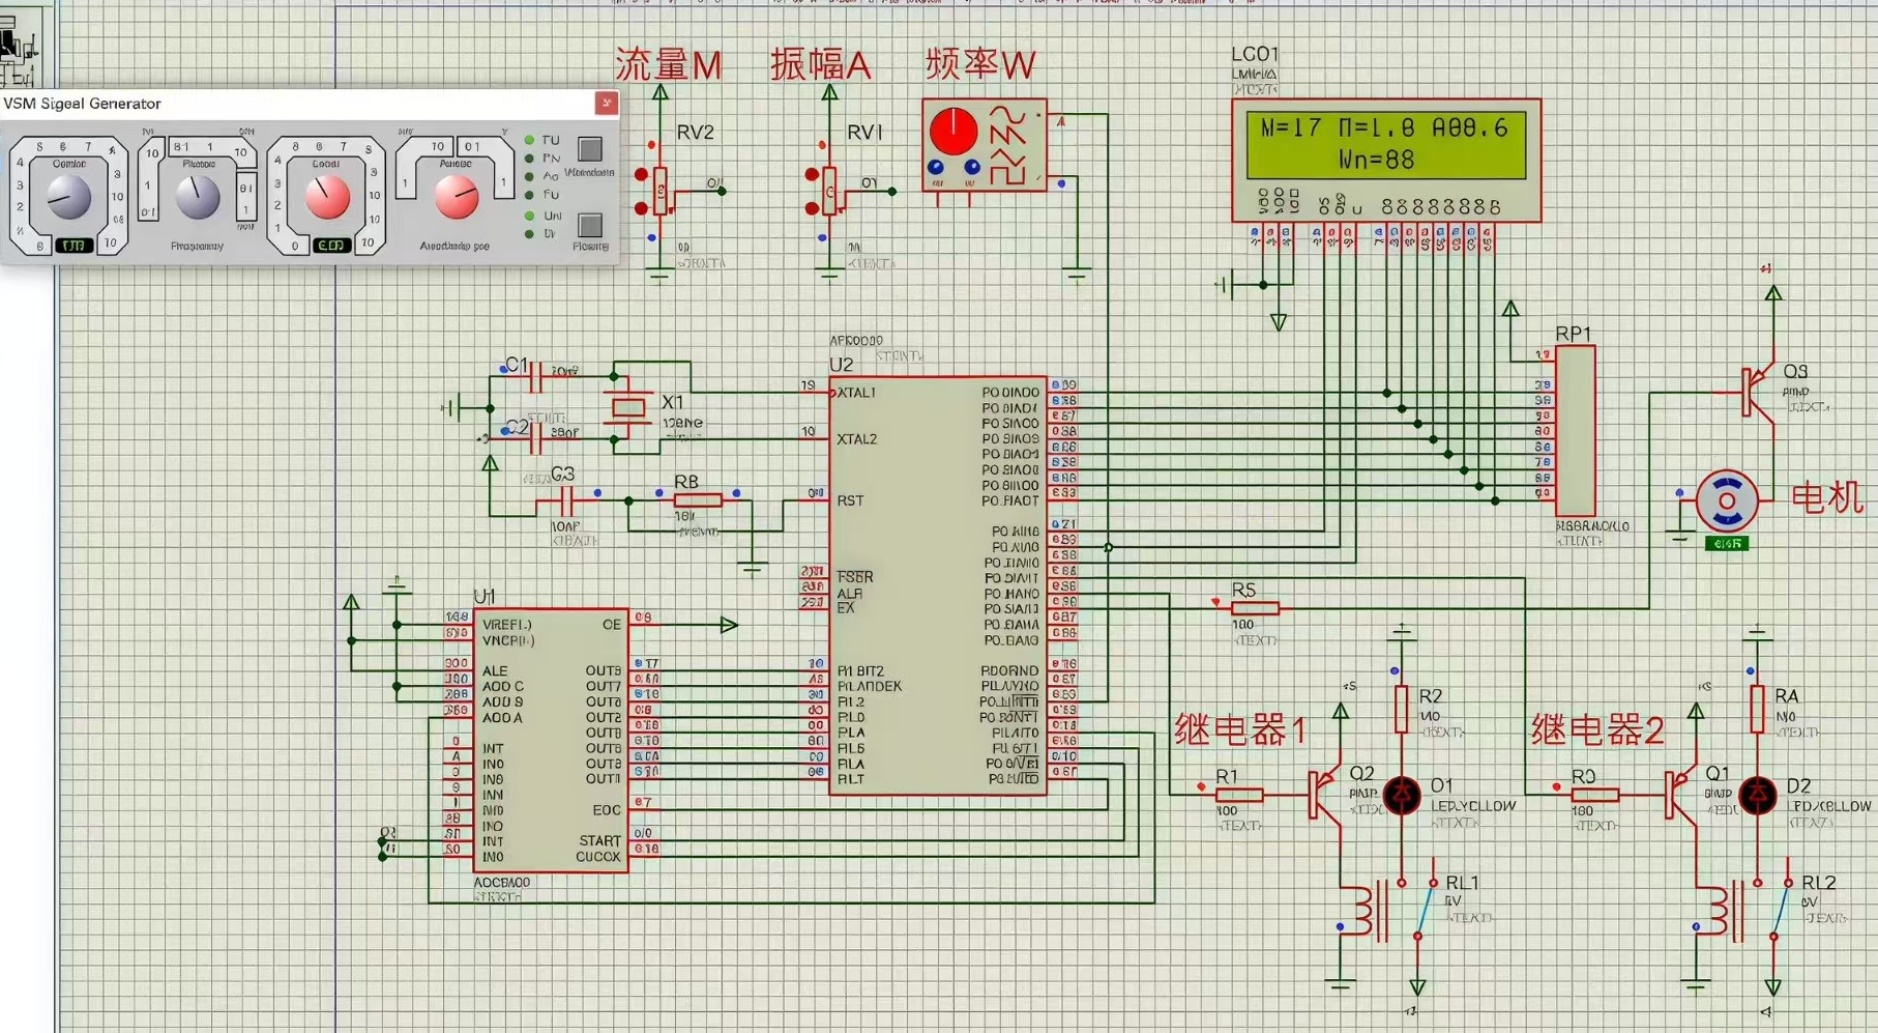Select the RP1 resistor pack component

1575,431
